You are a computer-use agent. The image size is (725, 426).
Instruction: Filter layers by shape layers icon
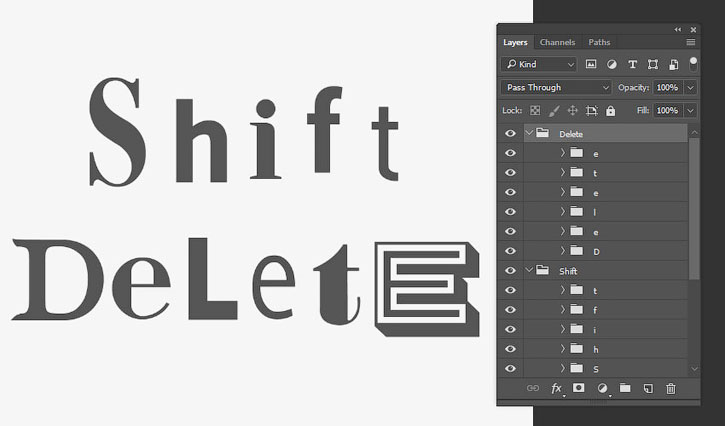click(653, 64)
